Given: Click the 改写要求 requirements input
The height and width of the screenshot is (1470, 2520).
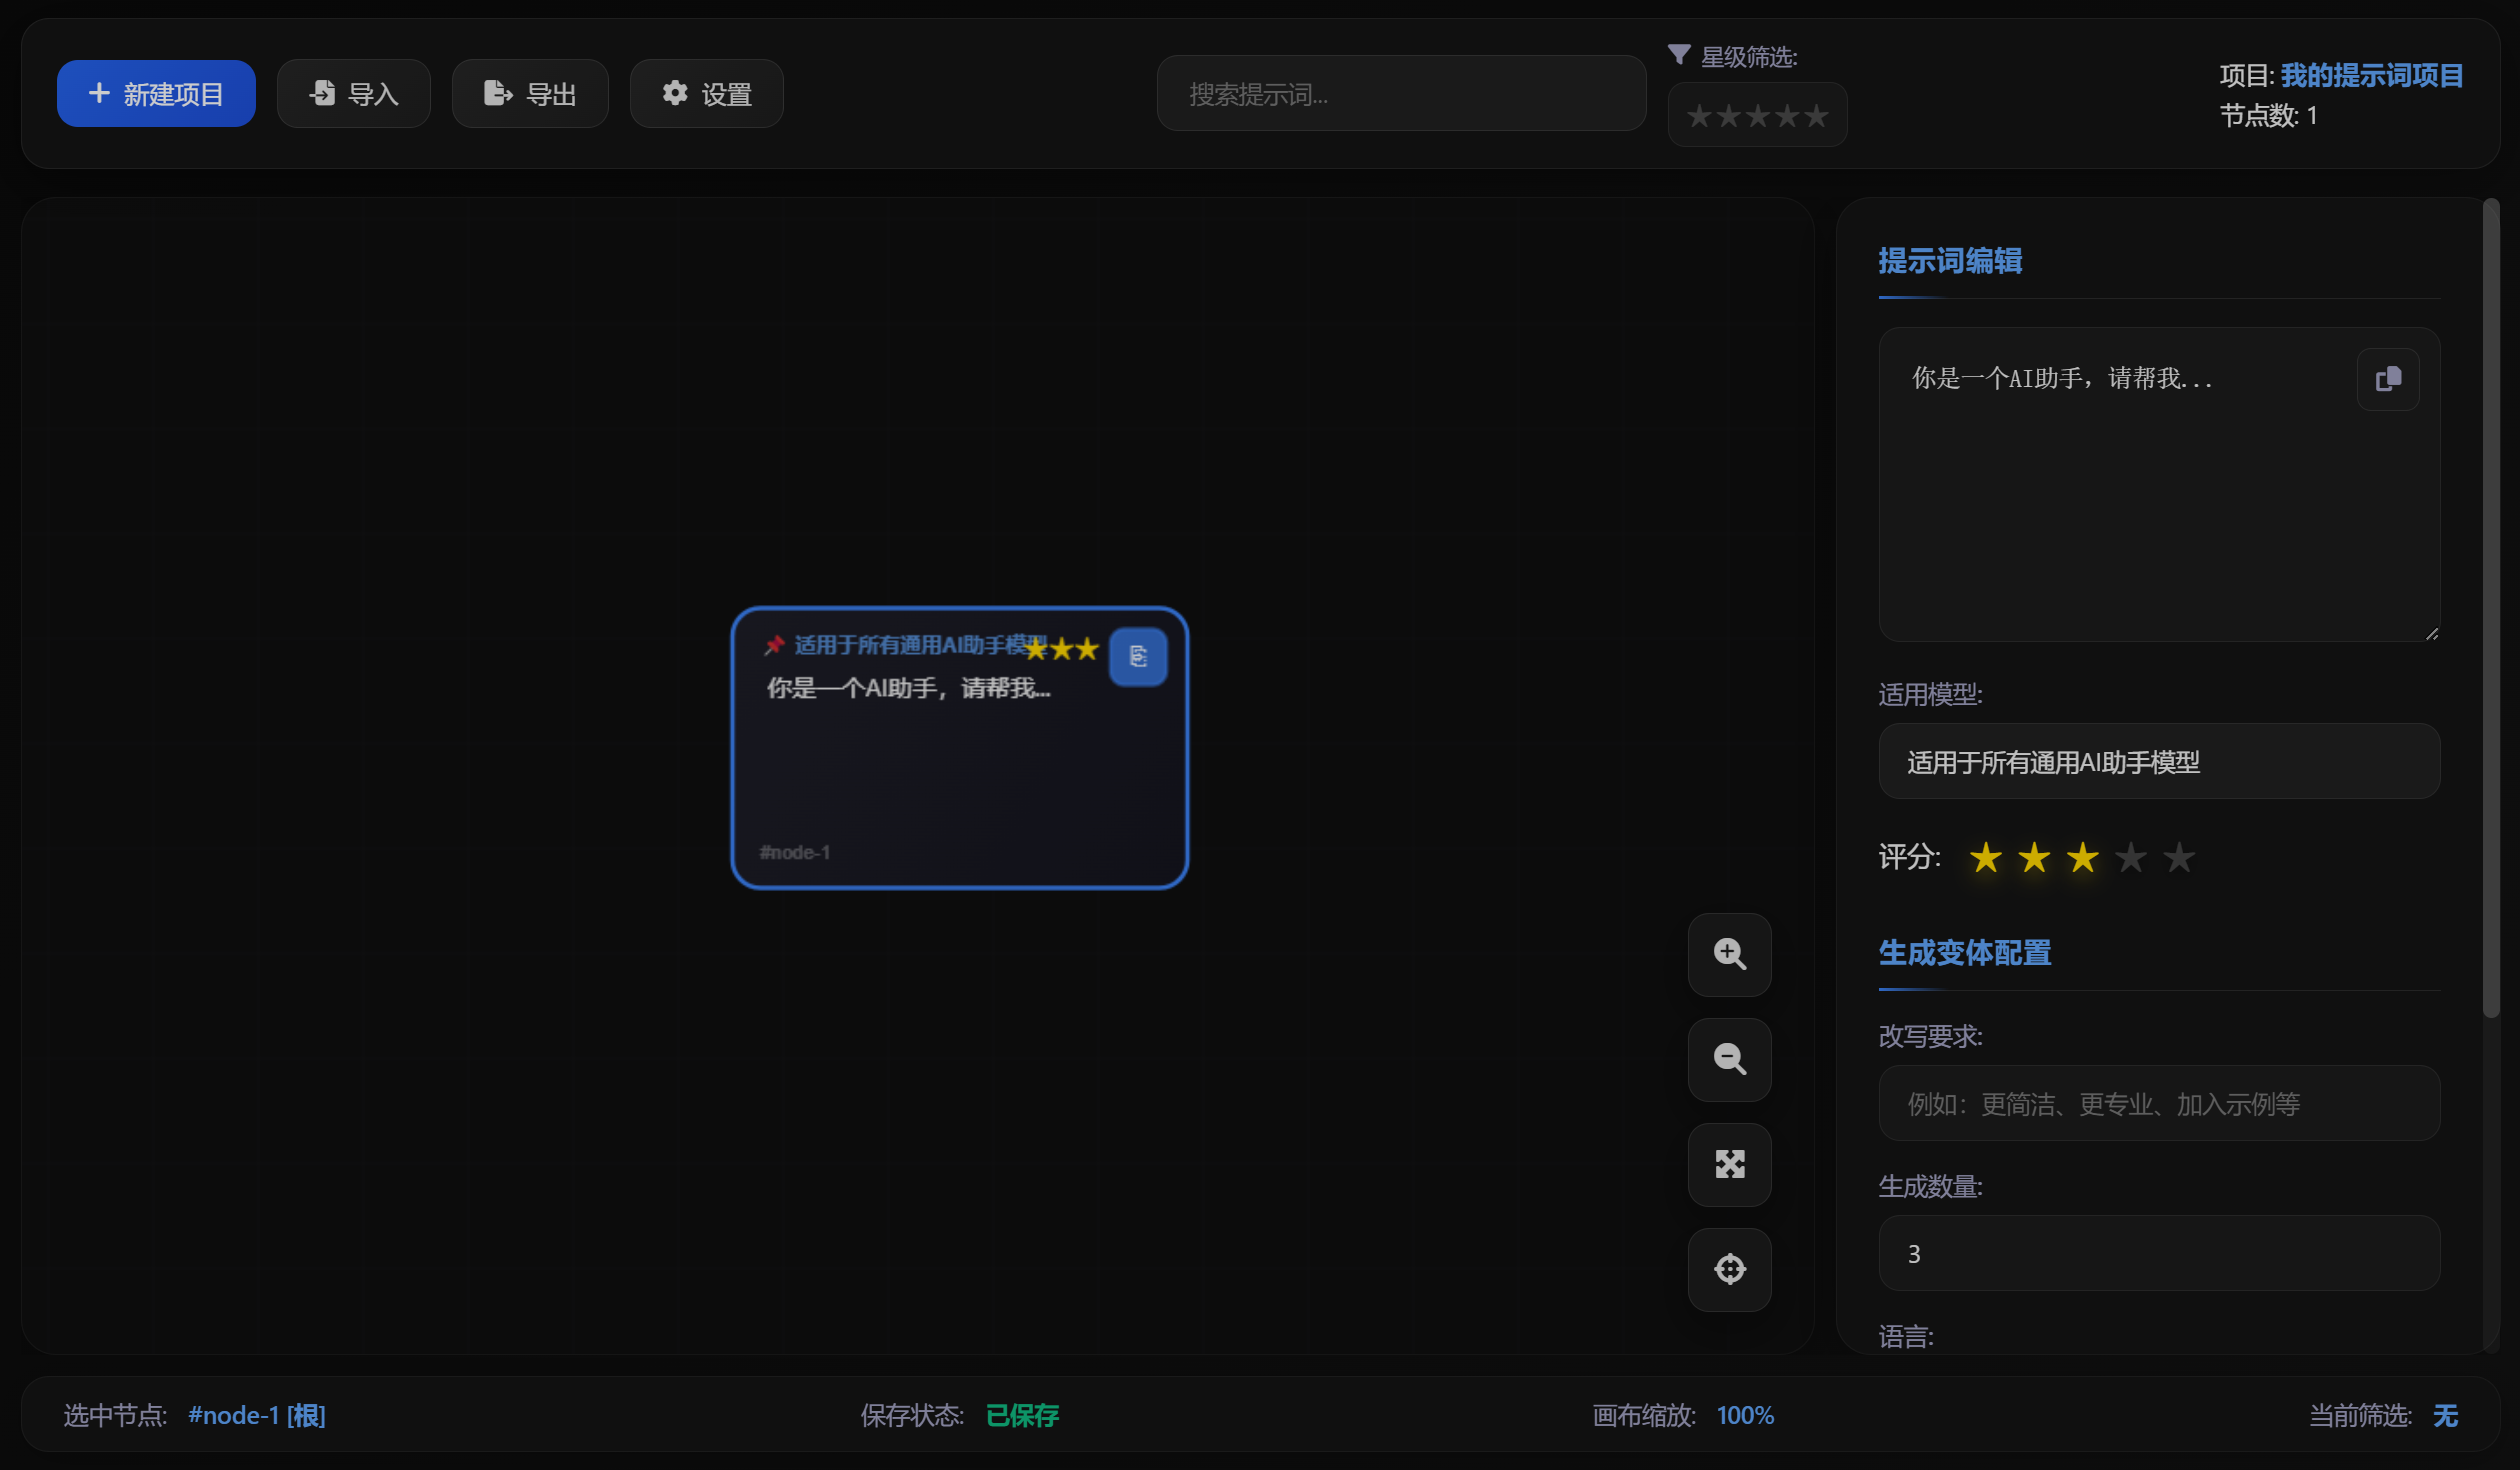Looking at the screenshot, I should tap(2158, 1103).
